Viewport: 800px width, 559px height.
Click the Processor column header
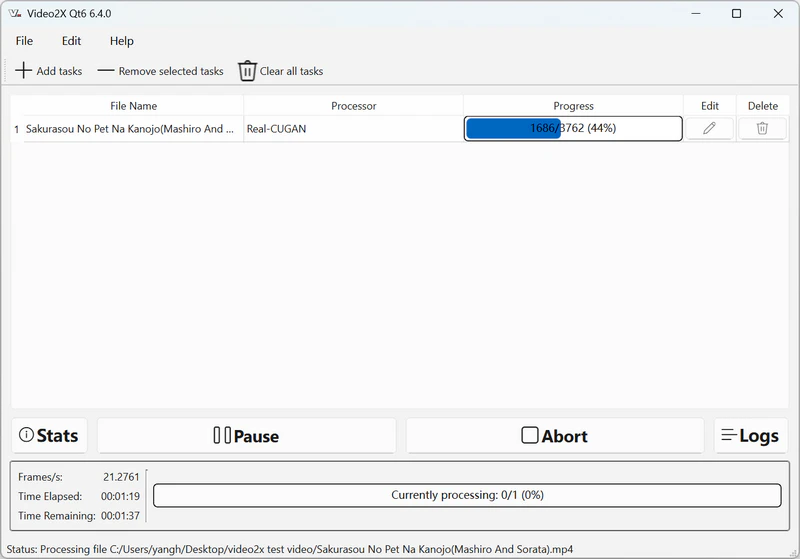[353, 105]
